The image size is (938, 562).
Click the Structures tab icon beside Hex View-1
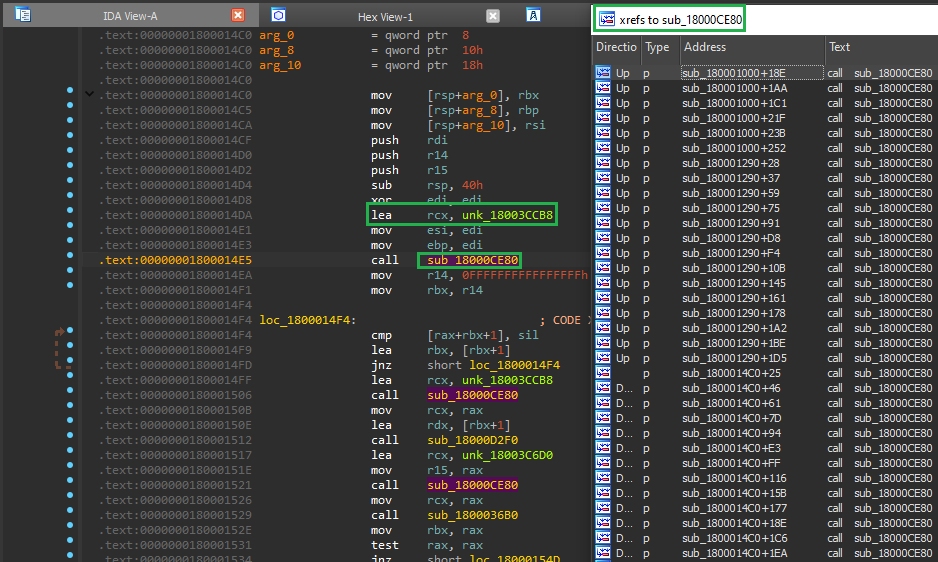[534, 15]
